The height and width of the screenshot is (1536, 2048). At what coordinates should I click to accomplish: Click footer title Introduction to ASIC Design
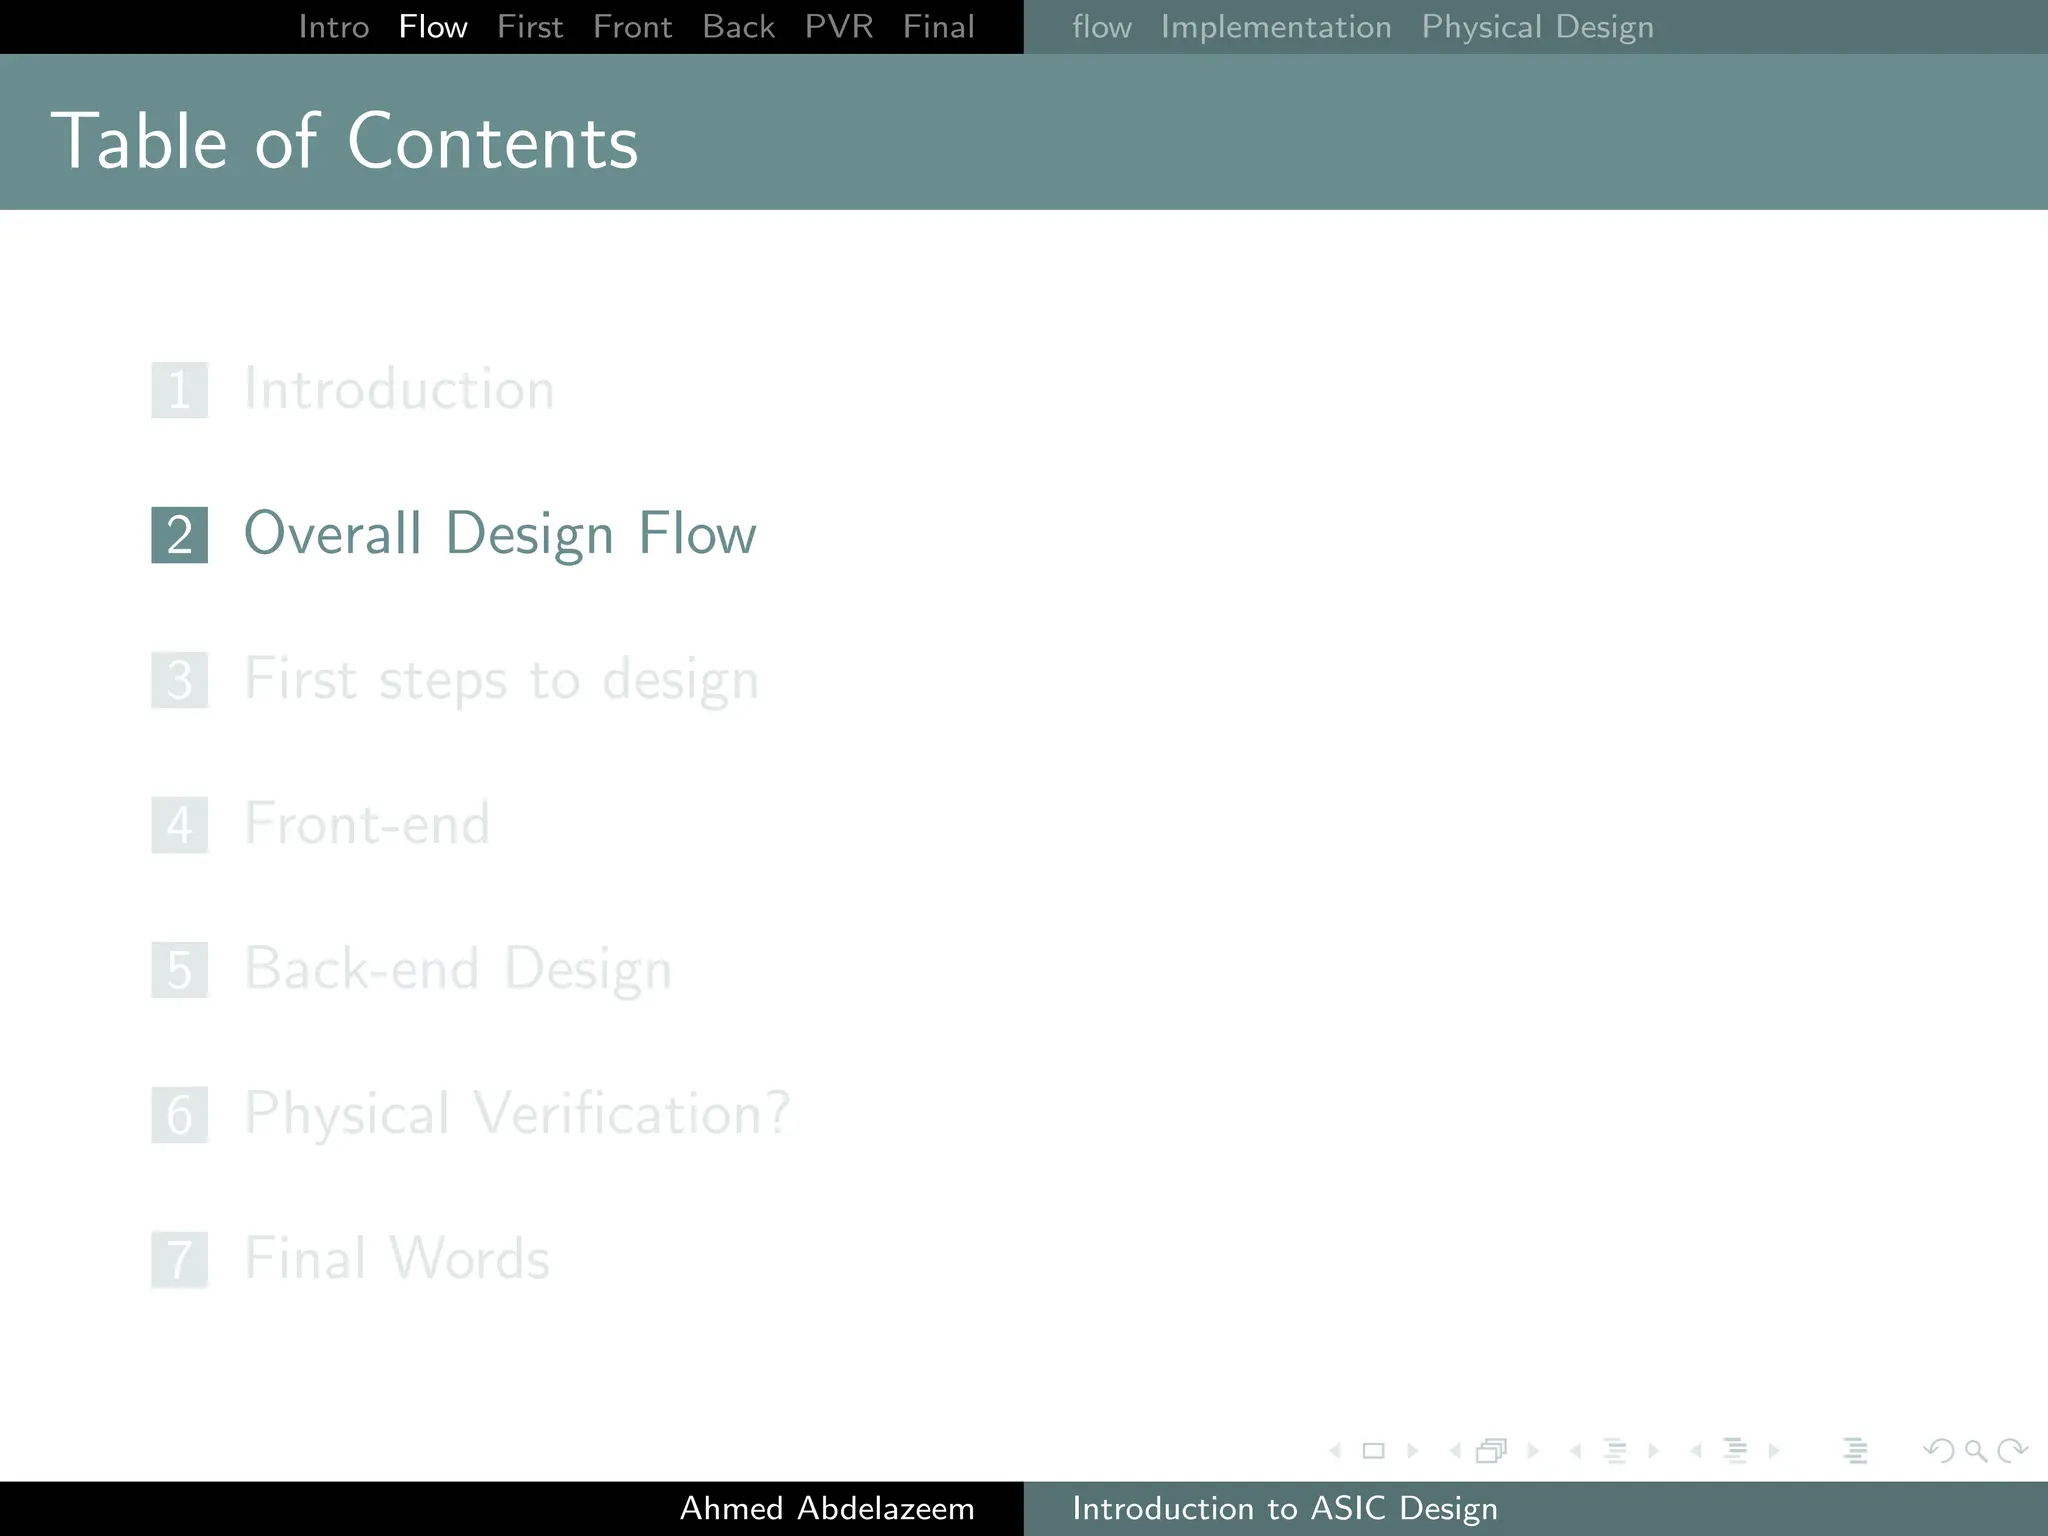tap(1285, 1508)
